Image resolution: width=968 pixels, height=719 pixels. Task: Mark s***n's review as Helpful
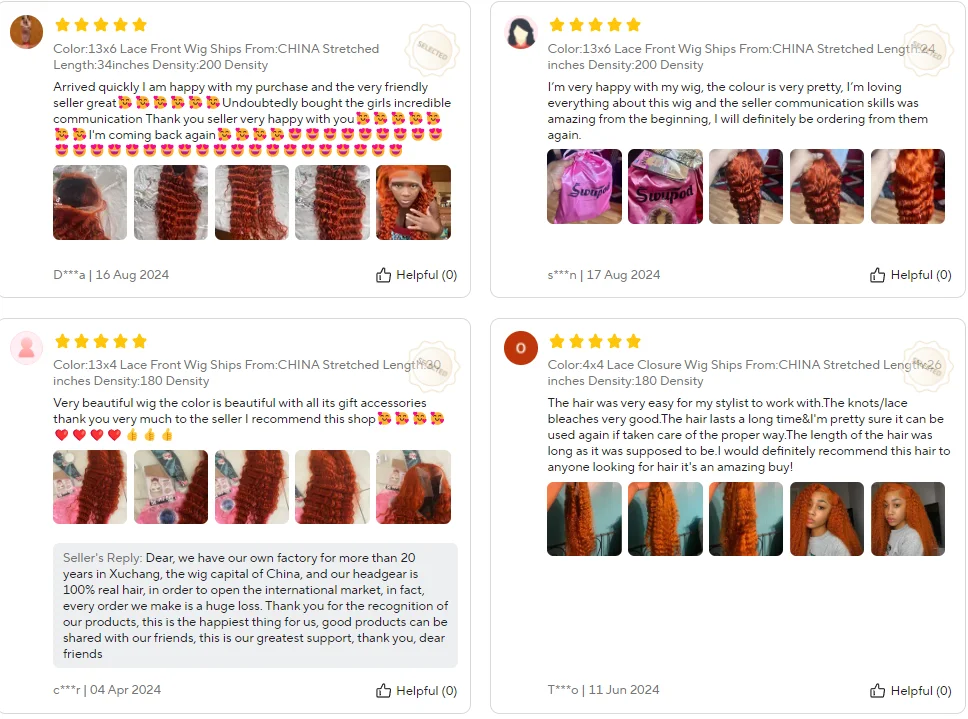tap(911, 275)
